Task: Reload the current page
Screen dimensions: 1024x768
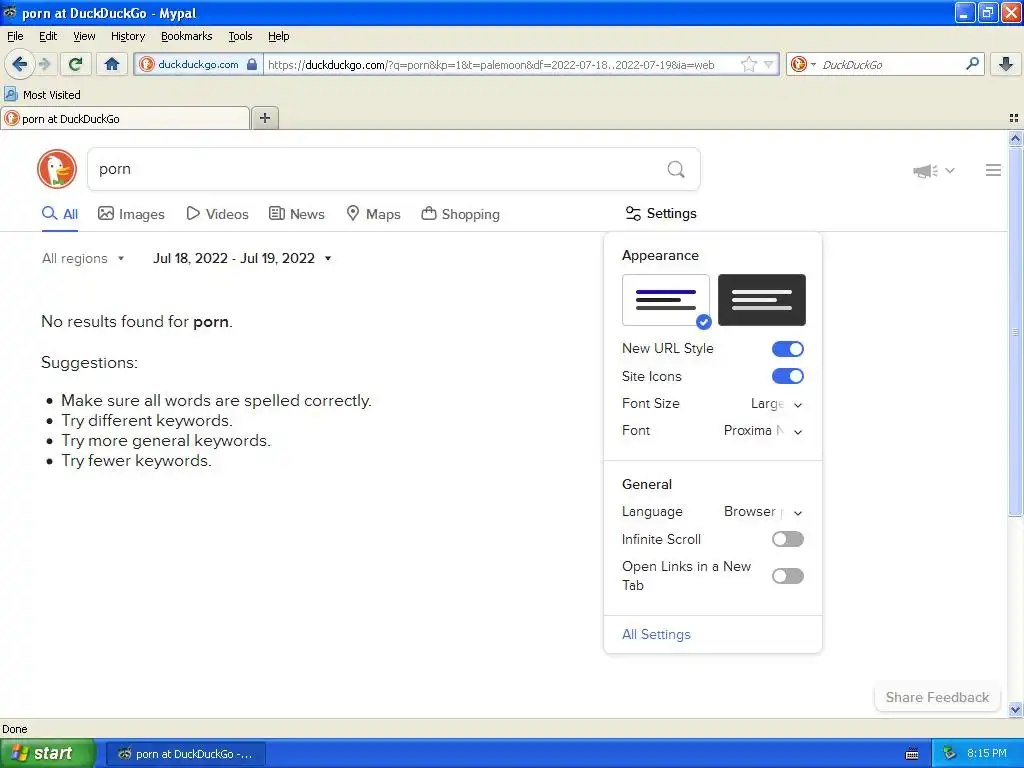Action: (x=76, y=64)
